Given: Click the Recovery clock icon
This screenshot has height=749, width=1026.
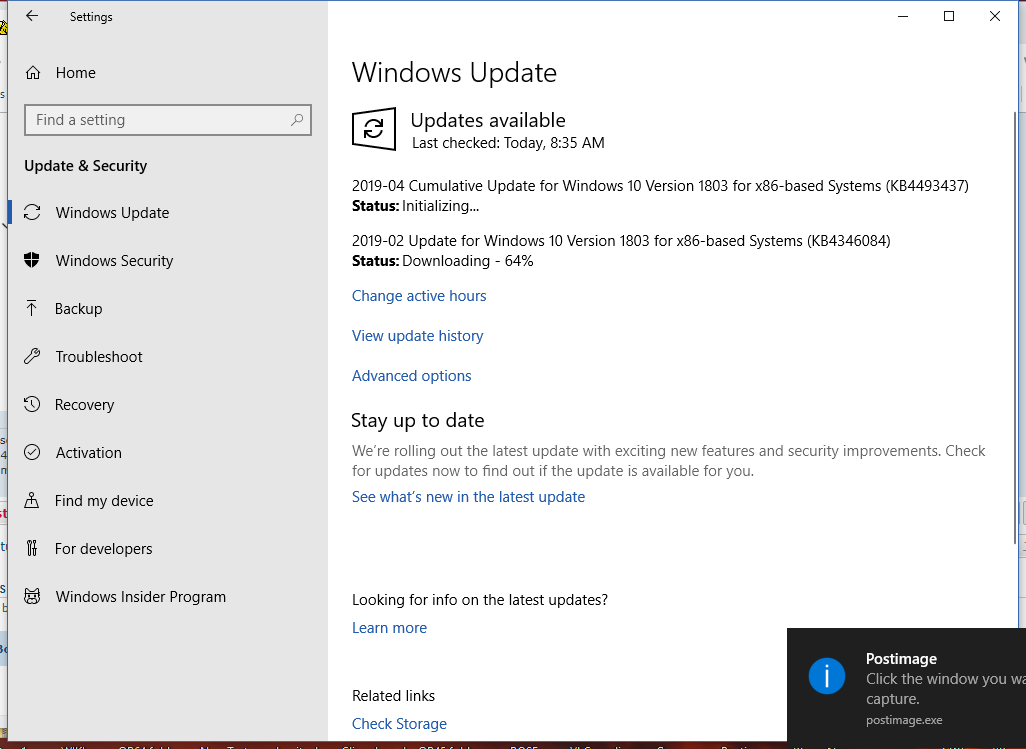Looking at the screenshot, I should click(32, 404).
